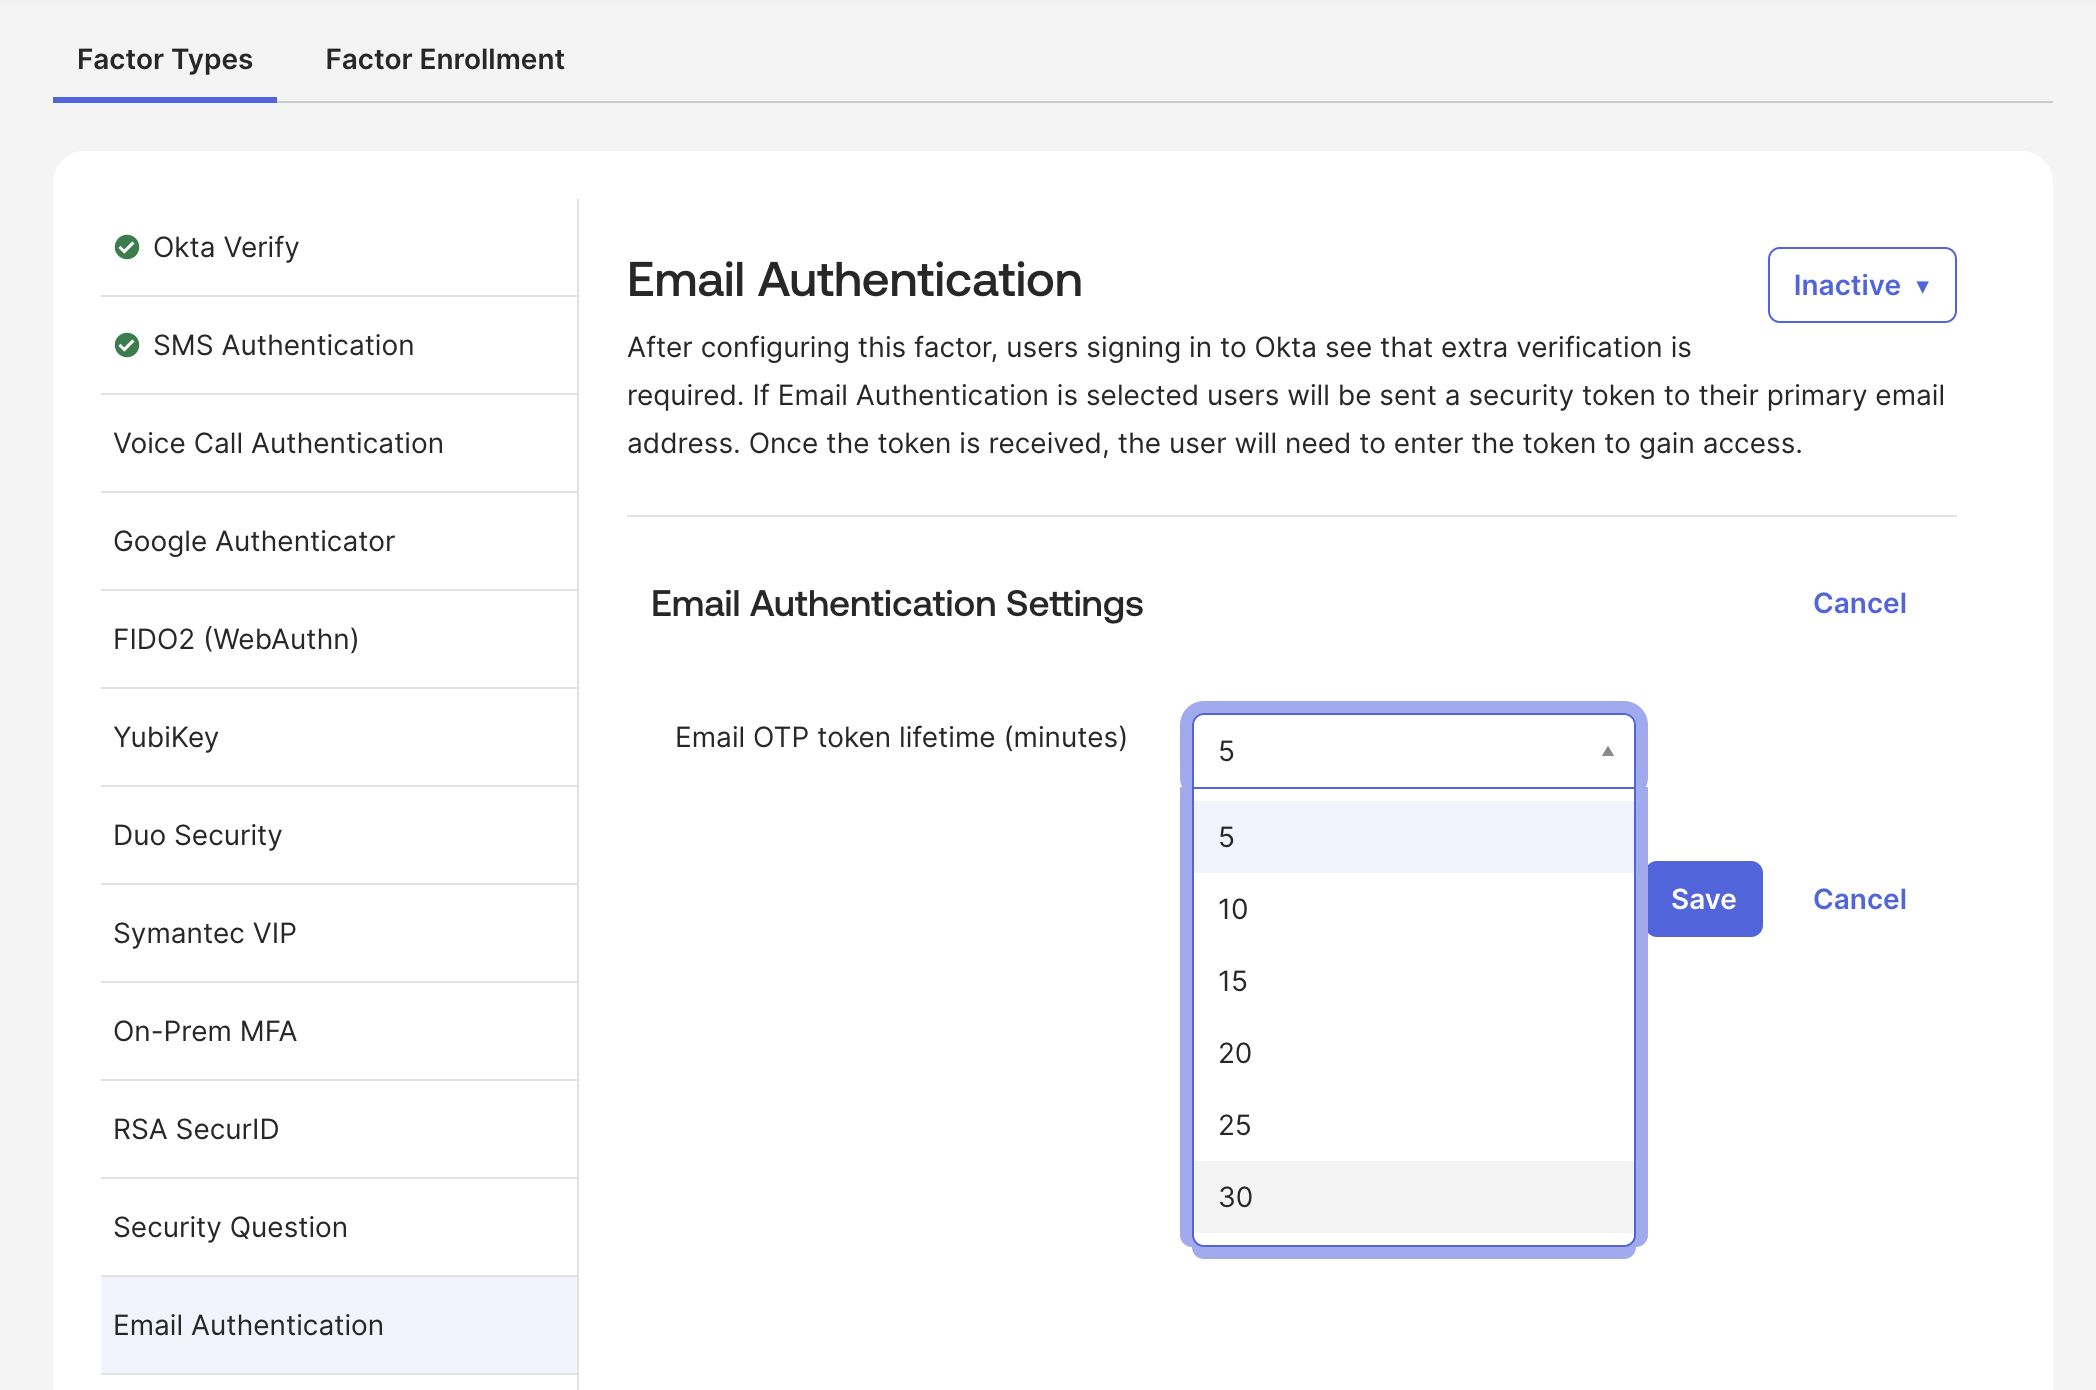The height and width of the screenshot is (1390, 2096).
Task: Switch to the Factor Enrollment tab
Action: point(444,59)
